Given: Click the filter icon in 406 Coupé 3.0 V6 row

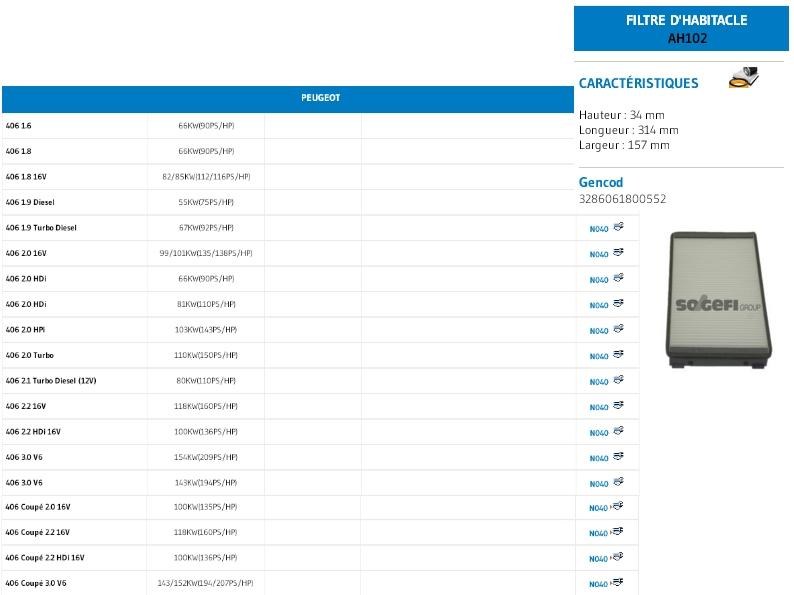Looking at the screenshot, I should 618,582.
